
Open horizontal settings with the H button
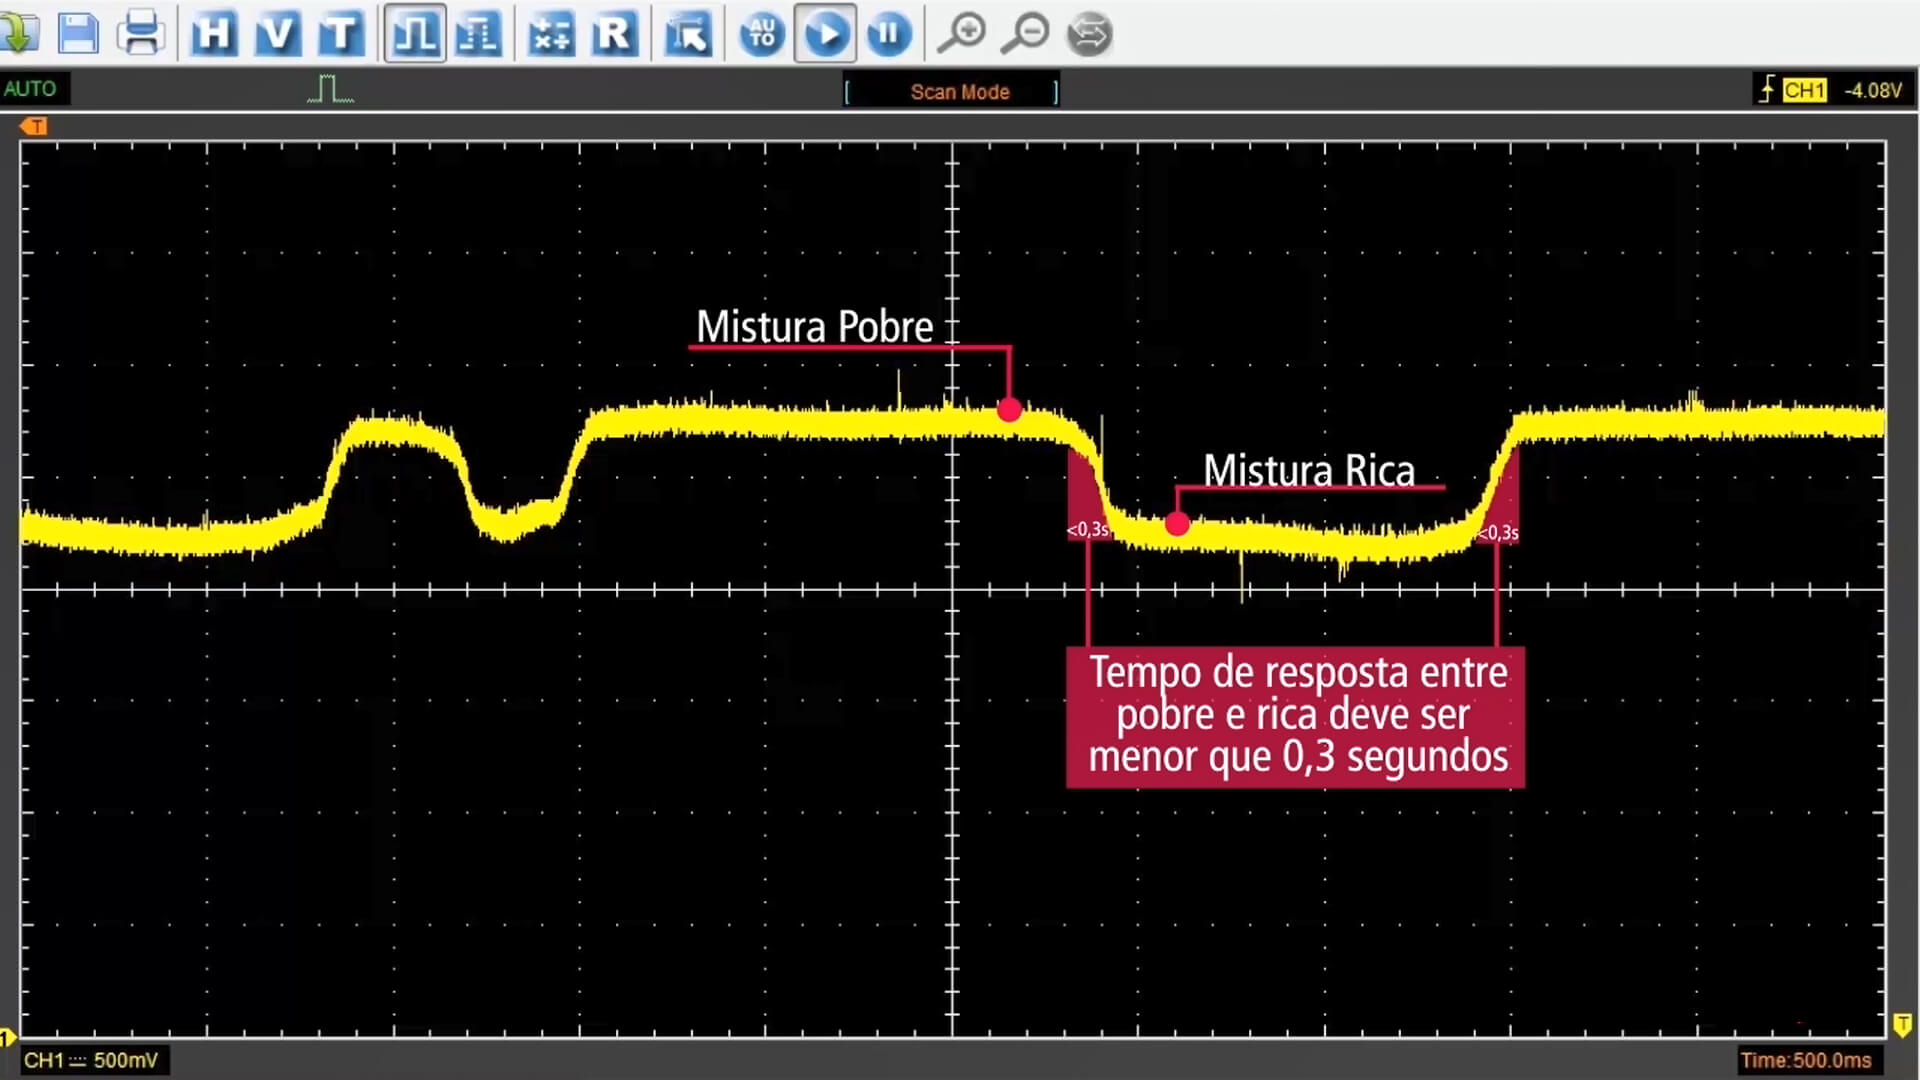pyautogui.click(x=214, y=34)
